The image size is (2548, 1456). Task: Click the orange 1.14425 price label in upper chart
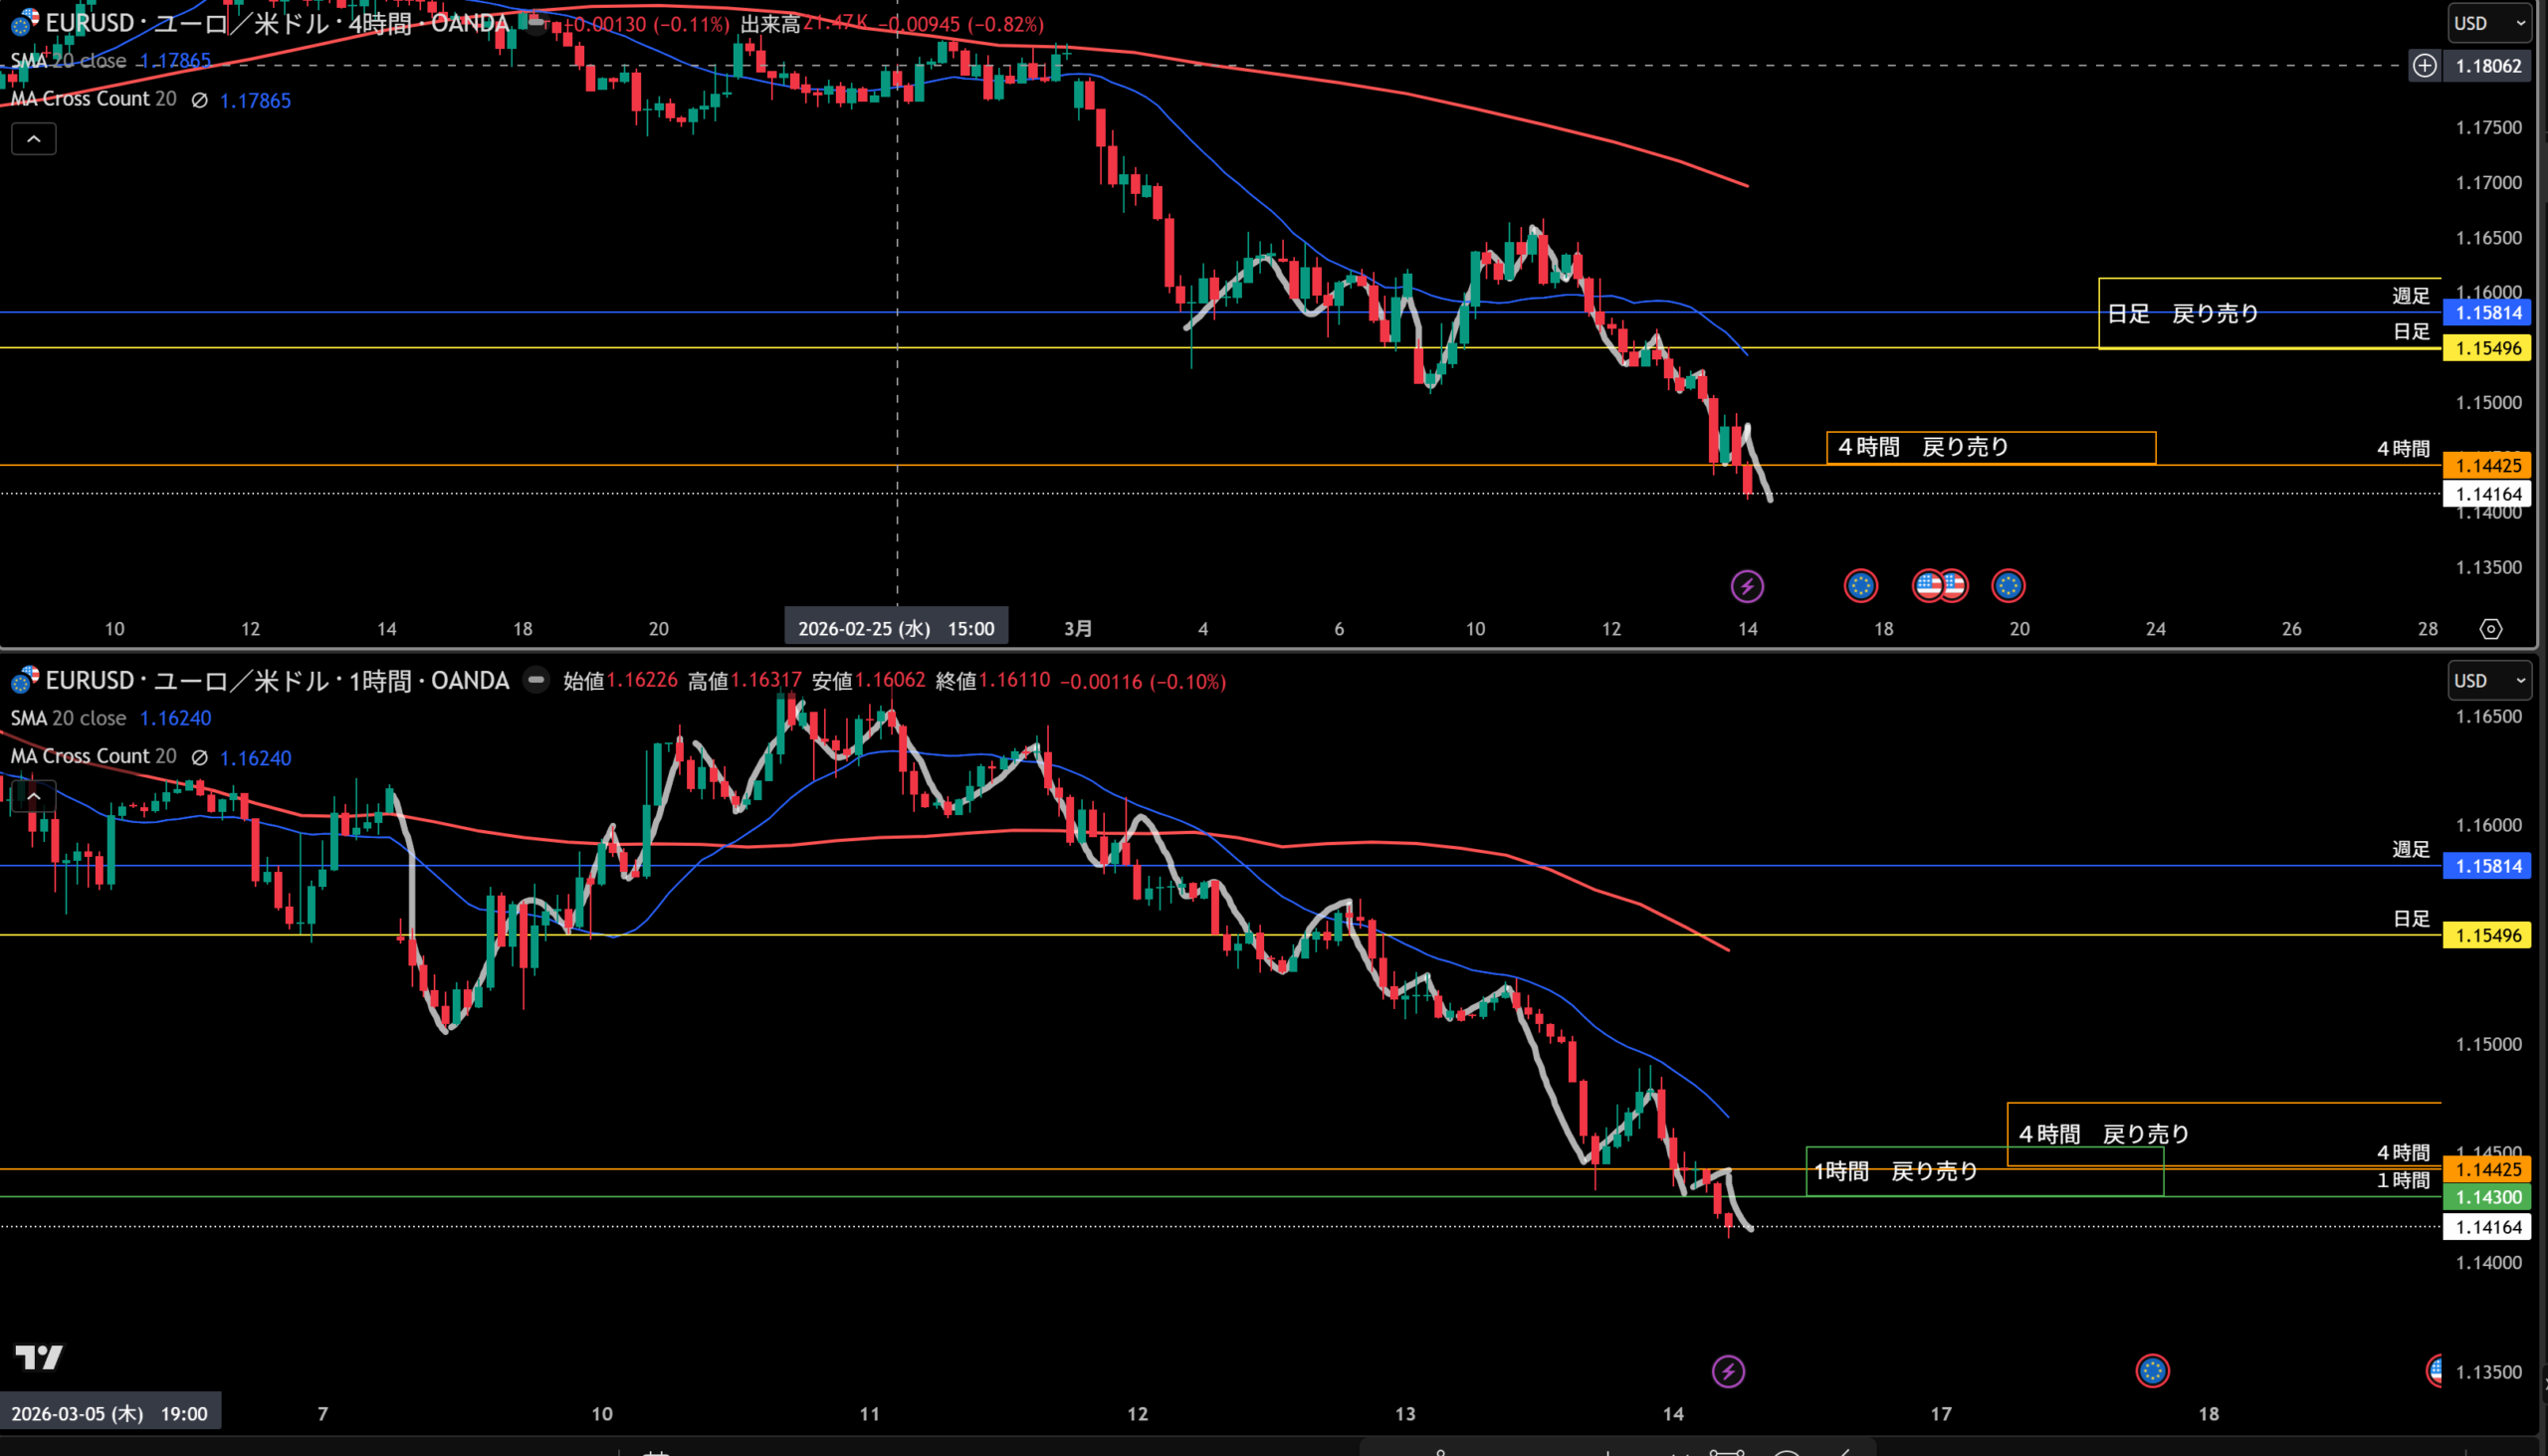coord(2488,465)
